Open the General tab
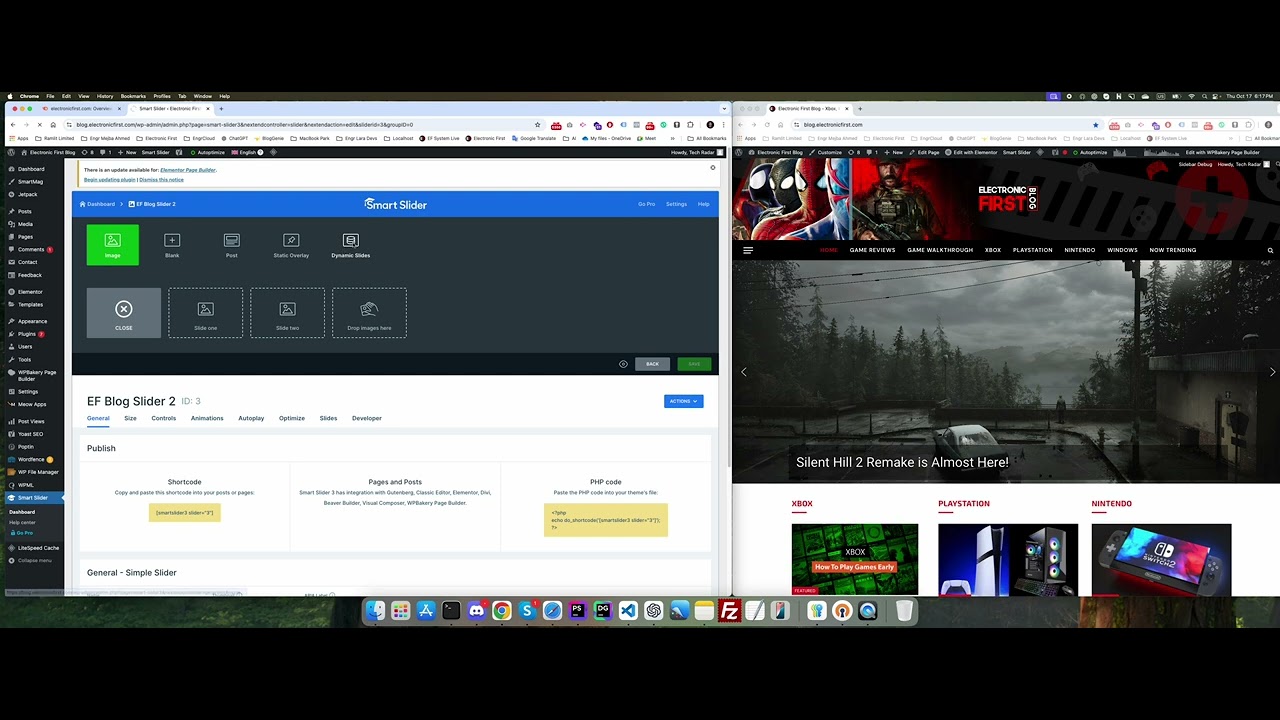Viewport: 1280px width, 720px height. point(98,418)
